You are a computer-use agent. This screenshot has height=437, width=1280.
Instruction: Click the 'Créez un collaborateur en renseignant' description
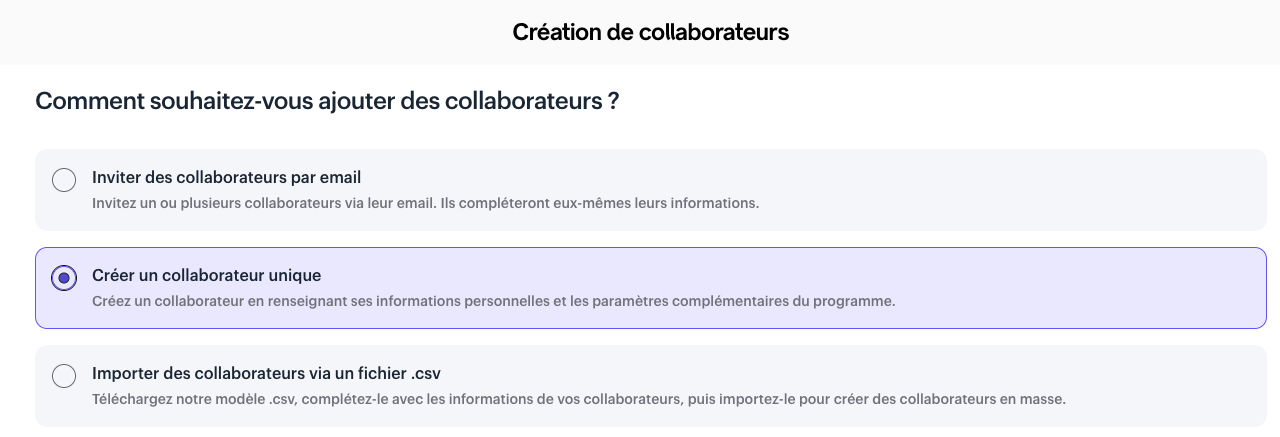point(493,301)
